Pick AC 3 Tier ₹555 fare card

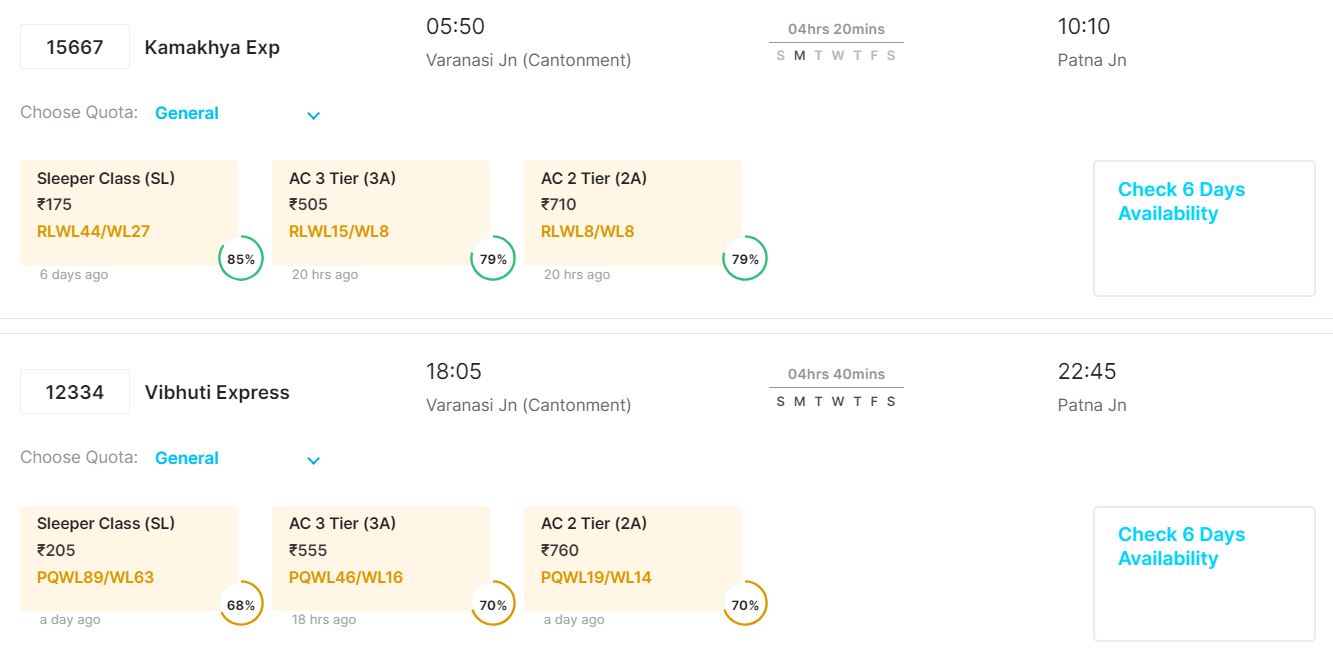[381, 557]
